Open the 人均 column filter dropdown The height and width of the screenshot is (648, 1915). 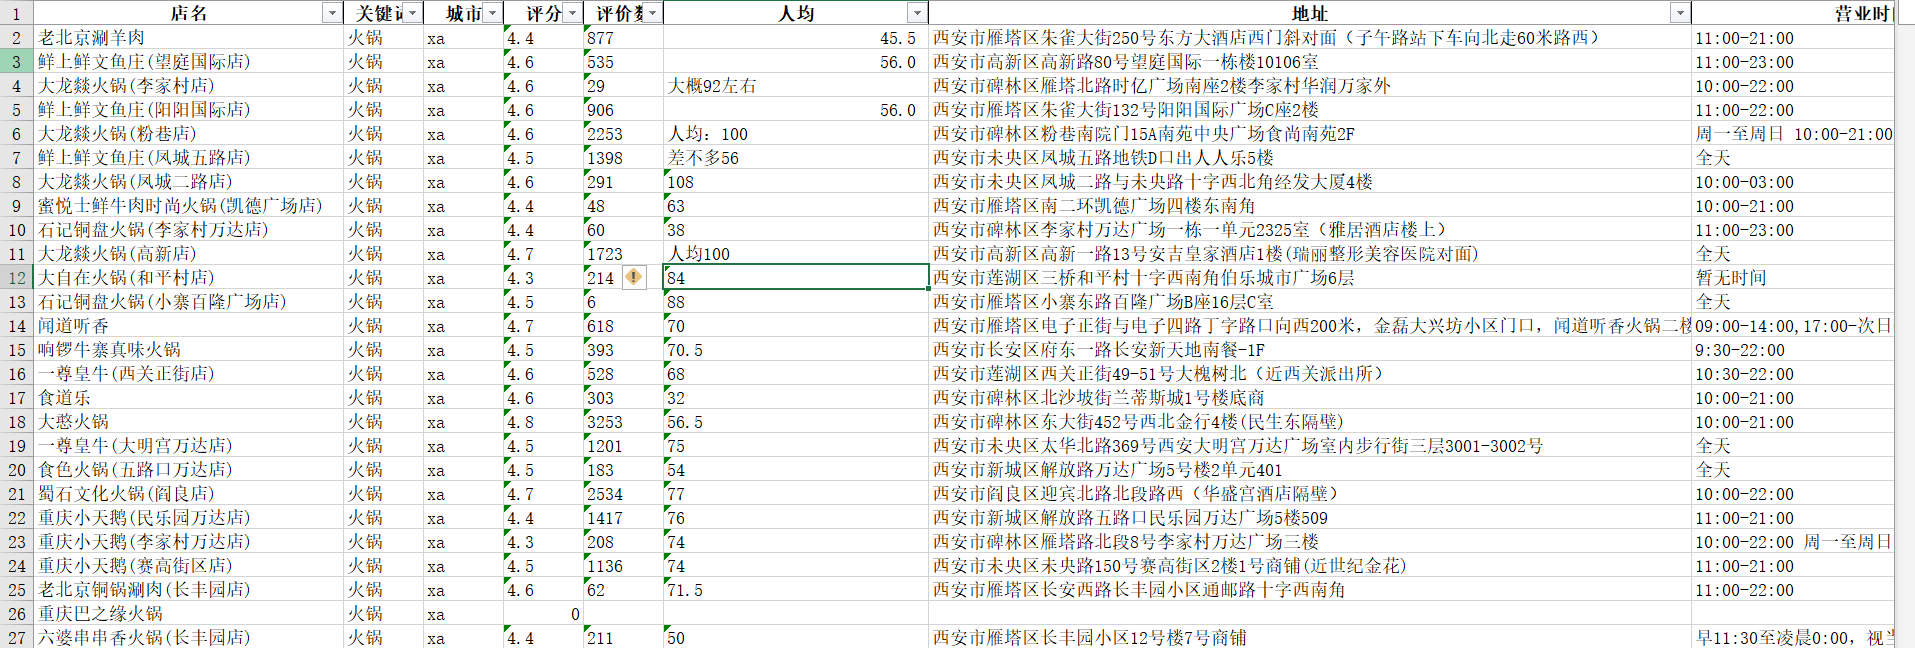point(917,13)
